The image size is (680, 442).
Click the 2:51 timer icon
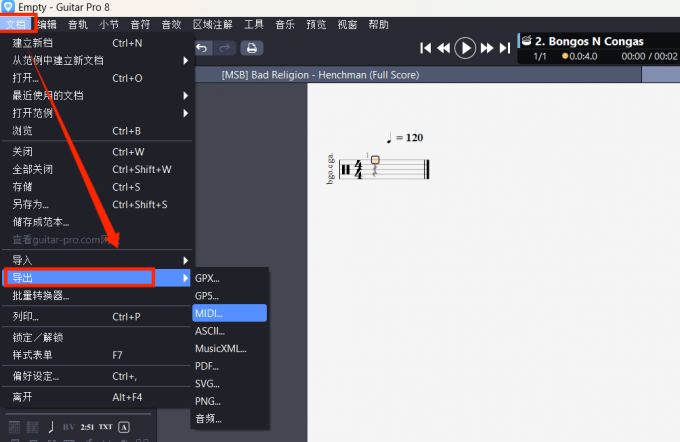87,428
